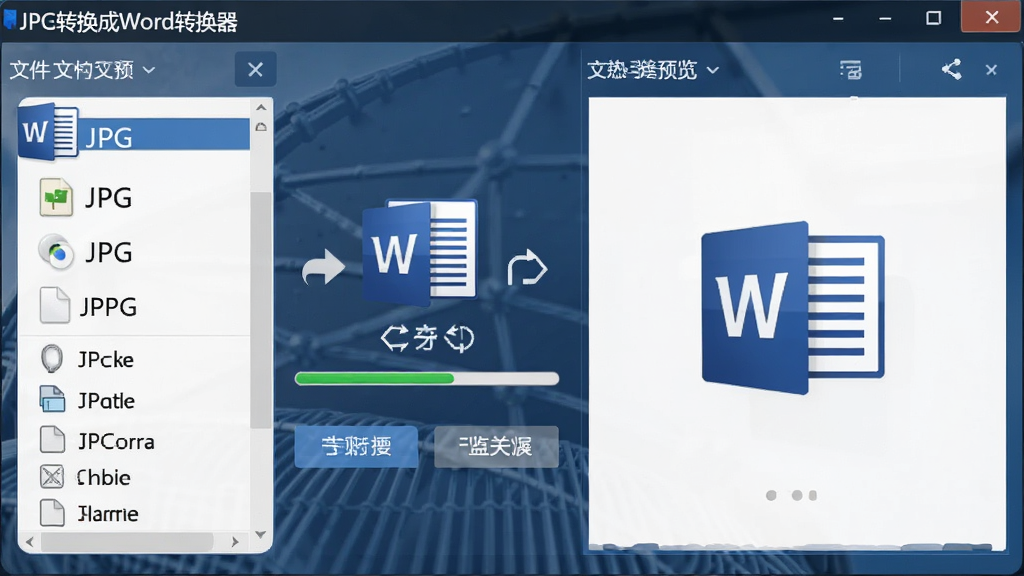Click the app logo in the title bar
The height and width of the screenshot is (576, 1024).
click(9, 20)
